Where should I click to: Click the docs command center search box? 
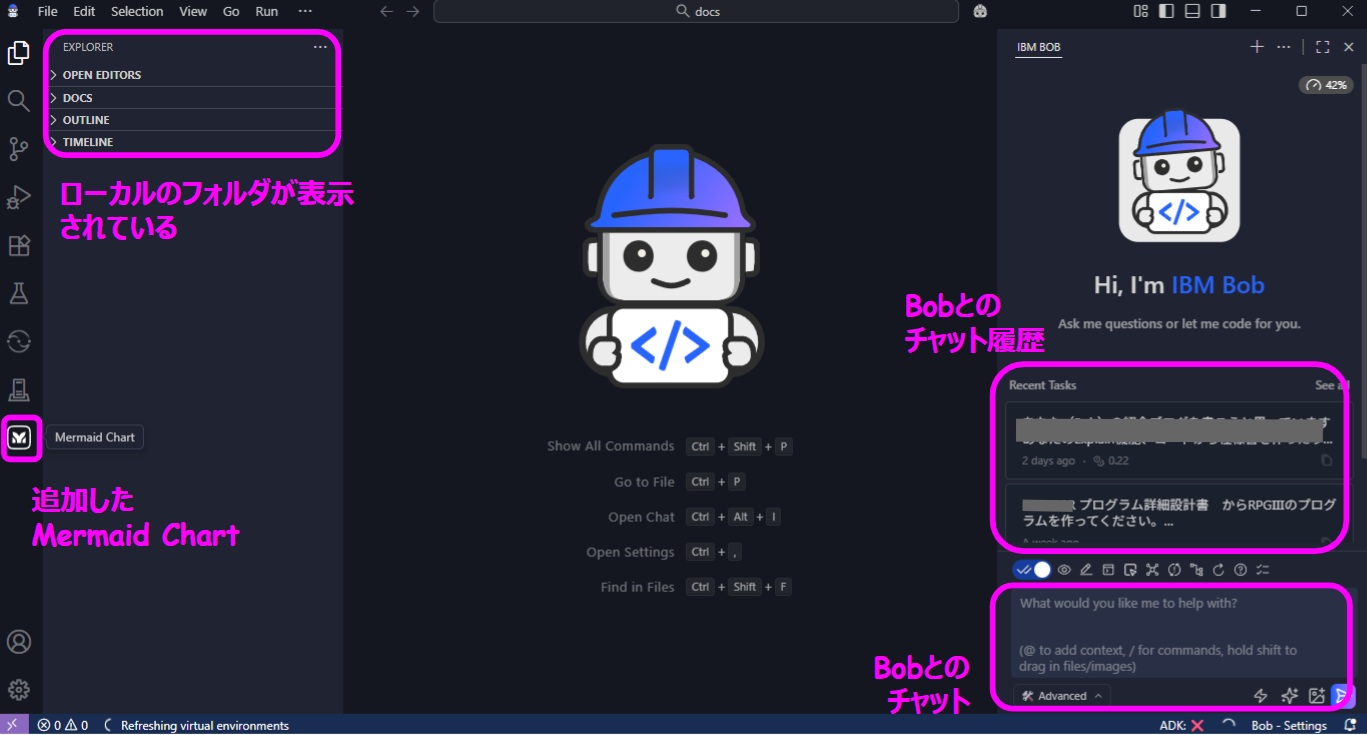pos(696,11)
